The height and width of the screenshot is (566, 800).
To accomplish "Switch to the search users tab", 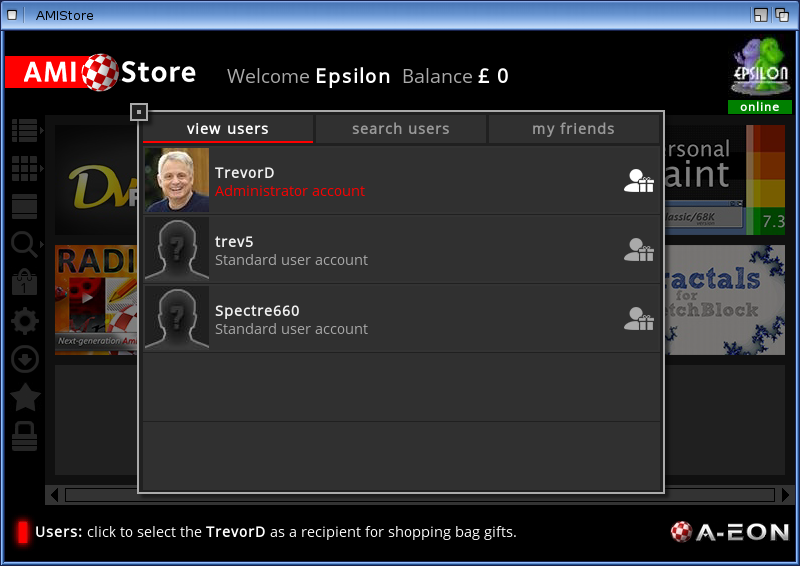I will pos(401,129).
